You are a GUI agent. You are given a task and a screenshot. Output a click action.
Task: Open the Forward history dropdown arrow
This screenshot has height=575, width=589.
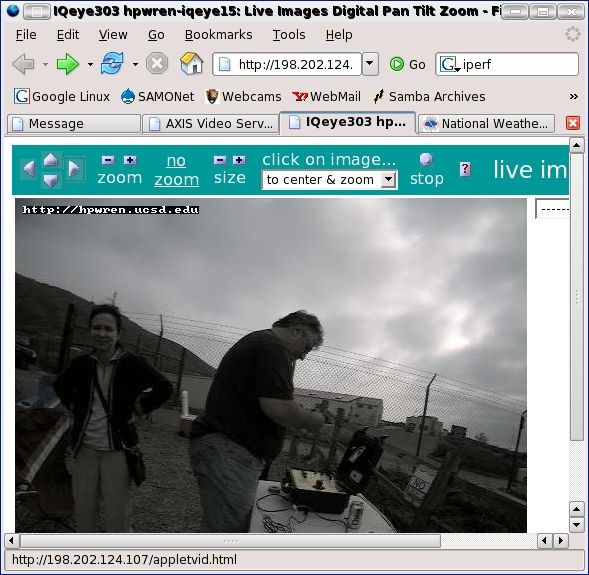tap(90, 65)
